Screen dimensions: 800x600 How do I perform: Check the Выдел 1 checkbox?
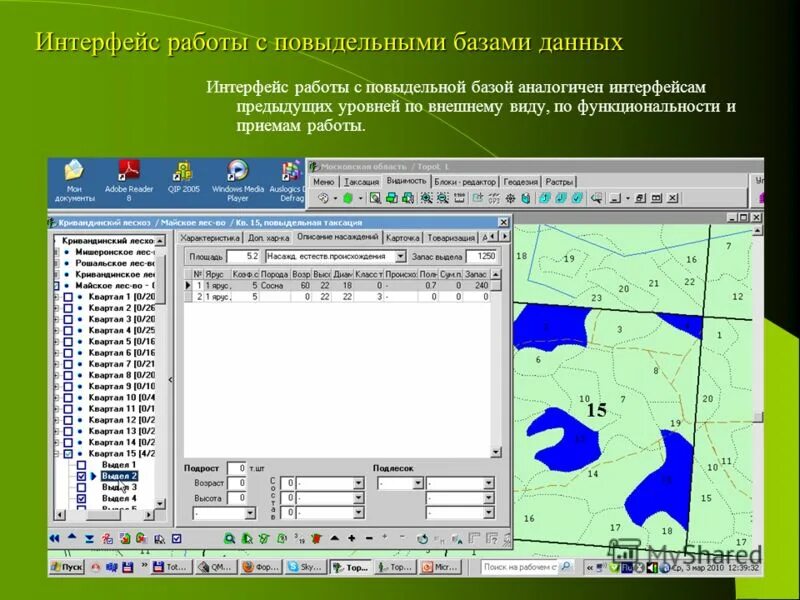tap(80, 464)
